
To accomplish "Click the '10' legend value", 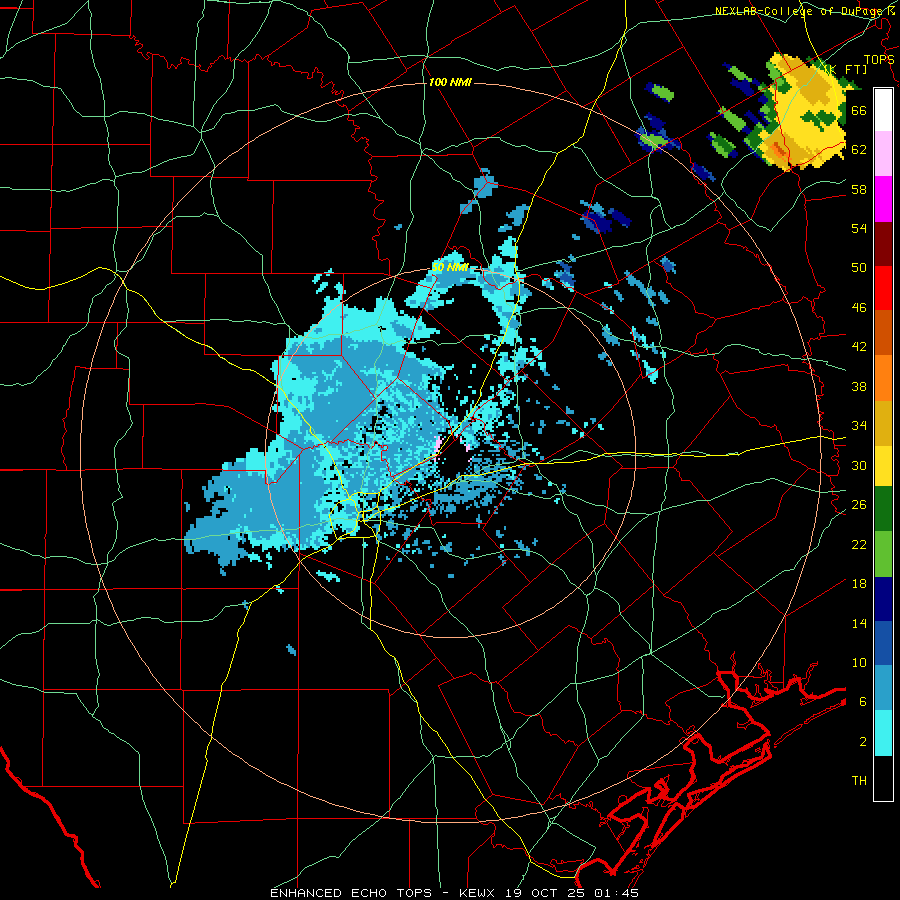I will [x=859, y=662].
